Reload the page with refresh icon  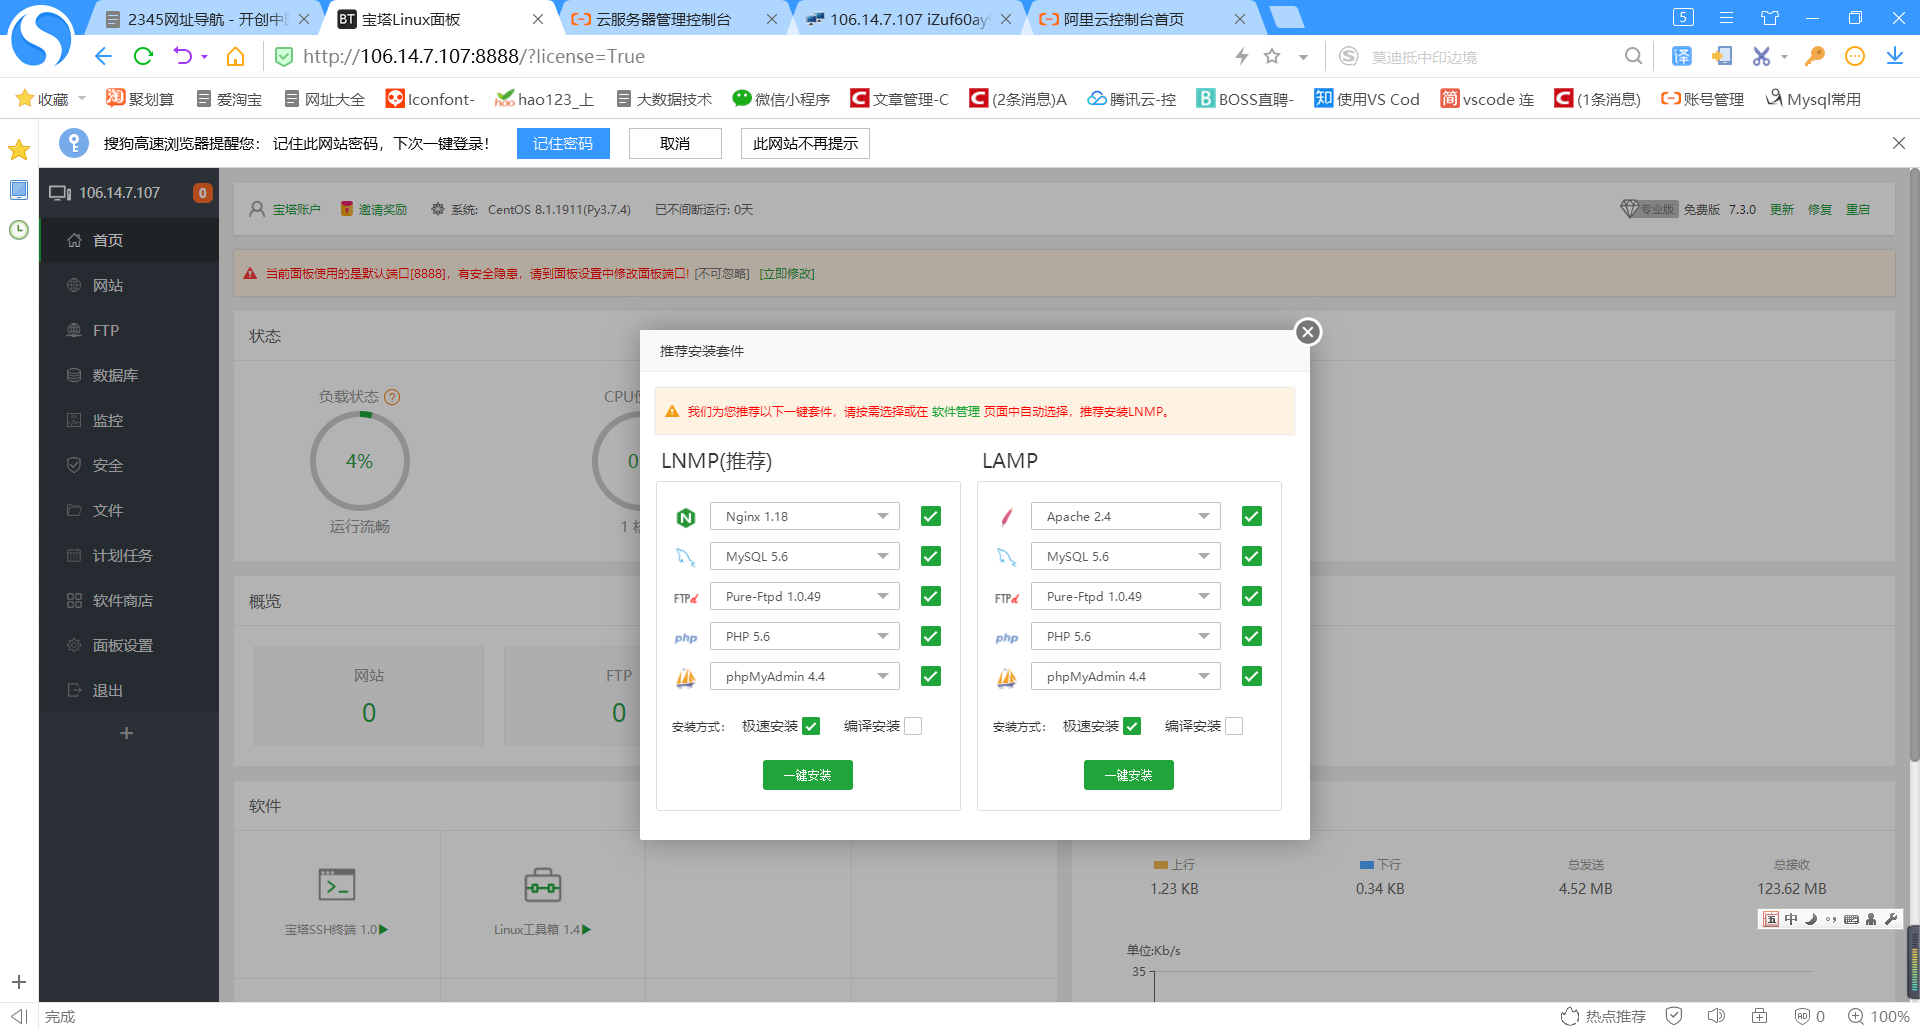coord(143,56)
